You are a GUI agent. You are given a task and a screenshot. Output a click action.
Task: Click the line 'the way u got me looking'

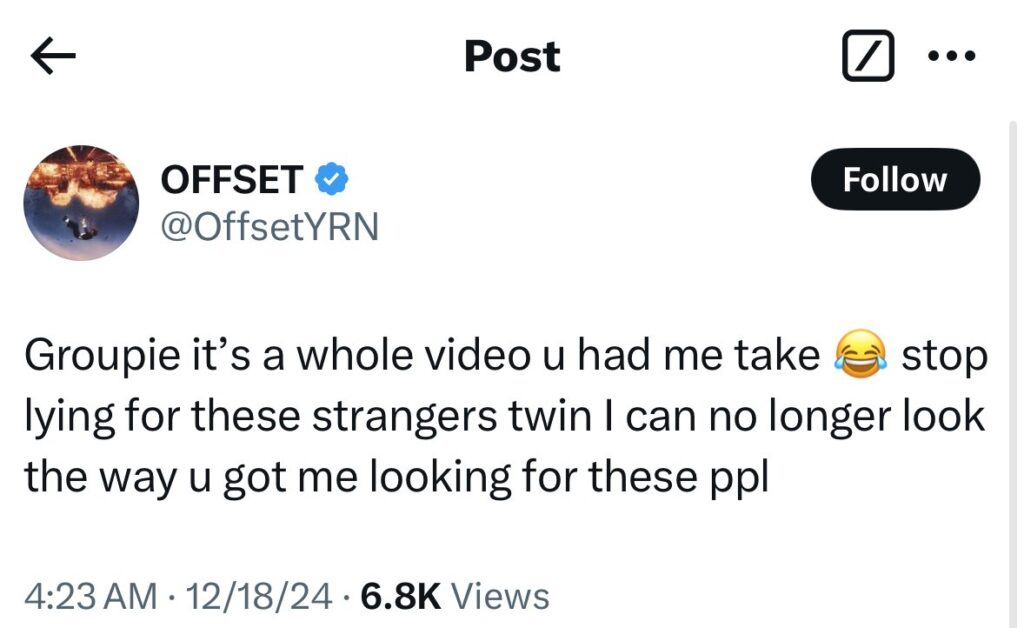[268, 477]
